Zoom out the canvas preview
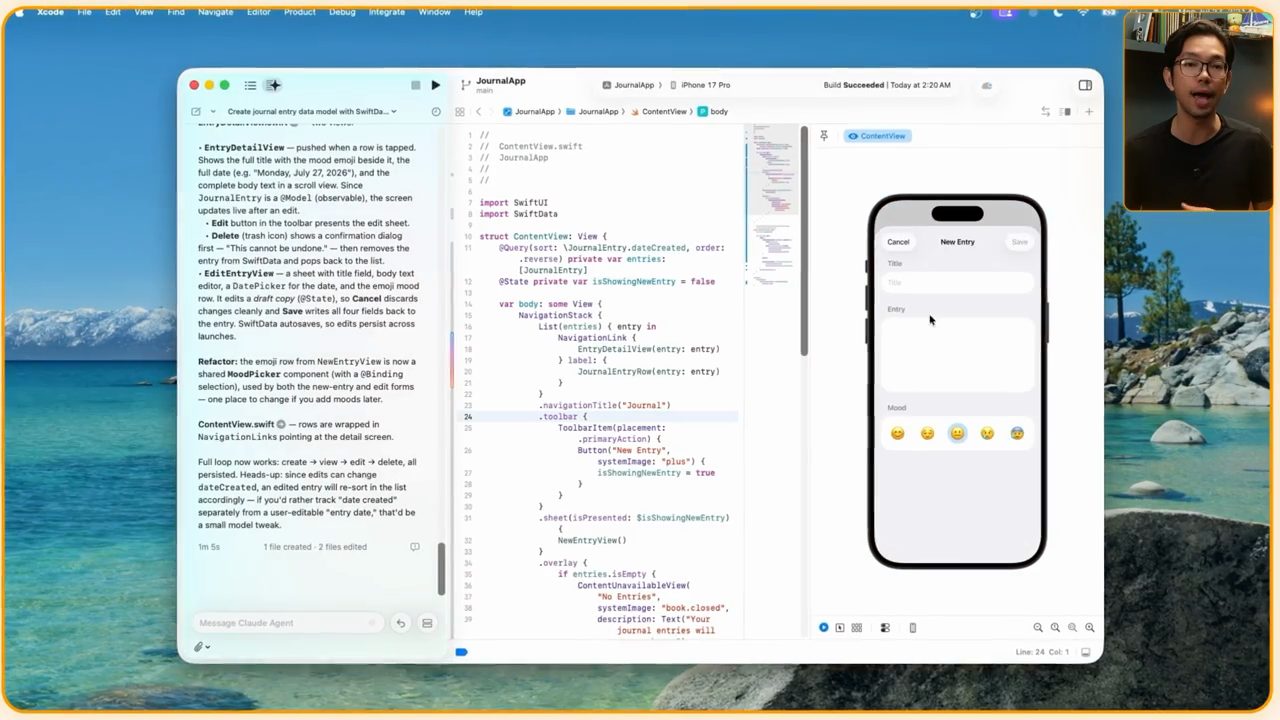 (x=1038, y=628)
